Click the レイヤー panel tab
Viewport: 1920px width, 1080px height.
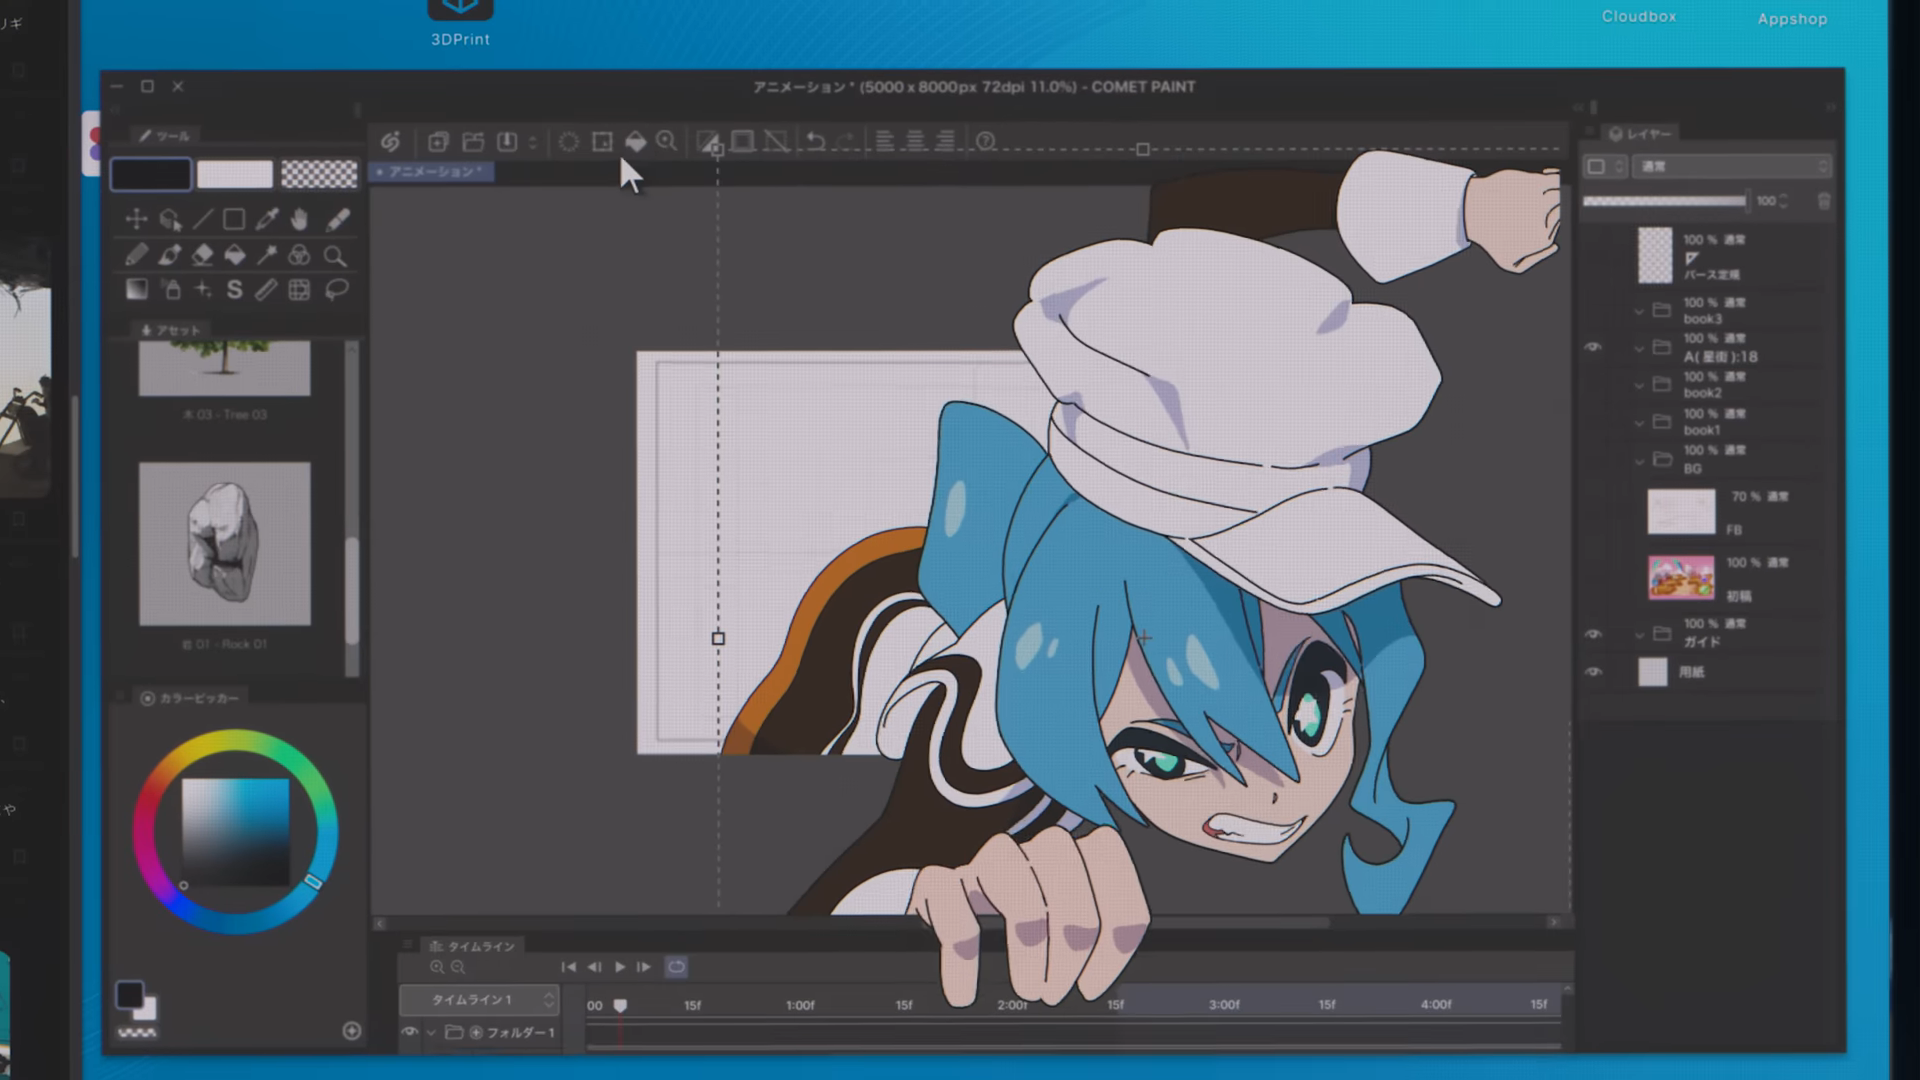coord(1640,134)
